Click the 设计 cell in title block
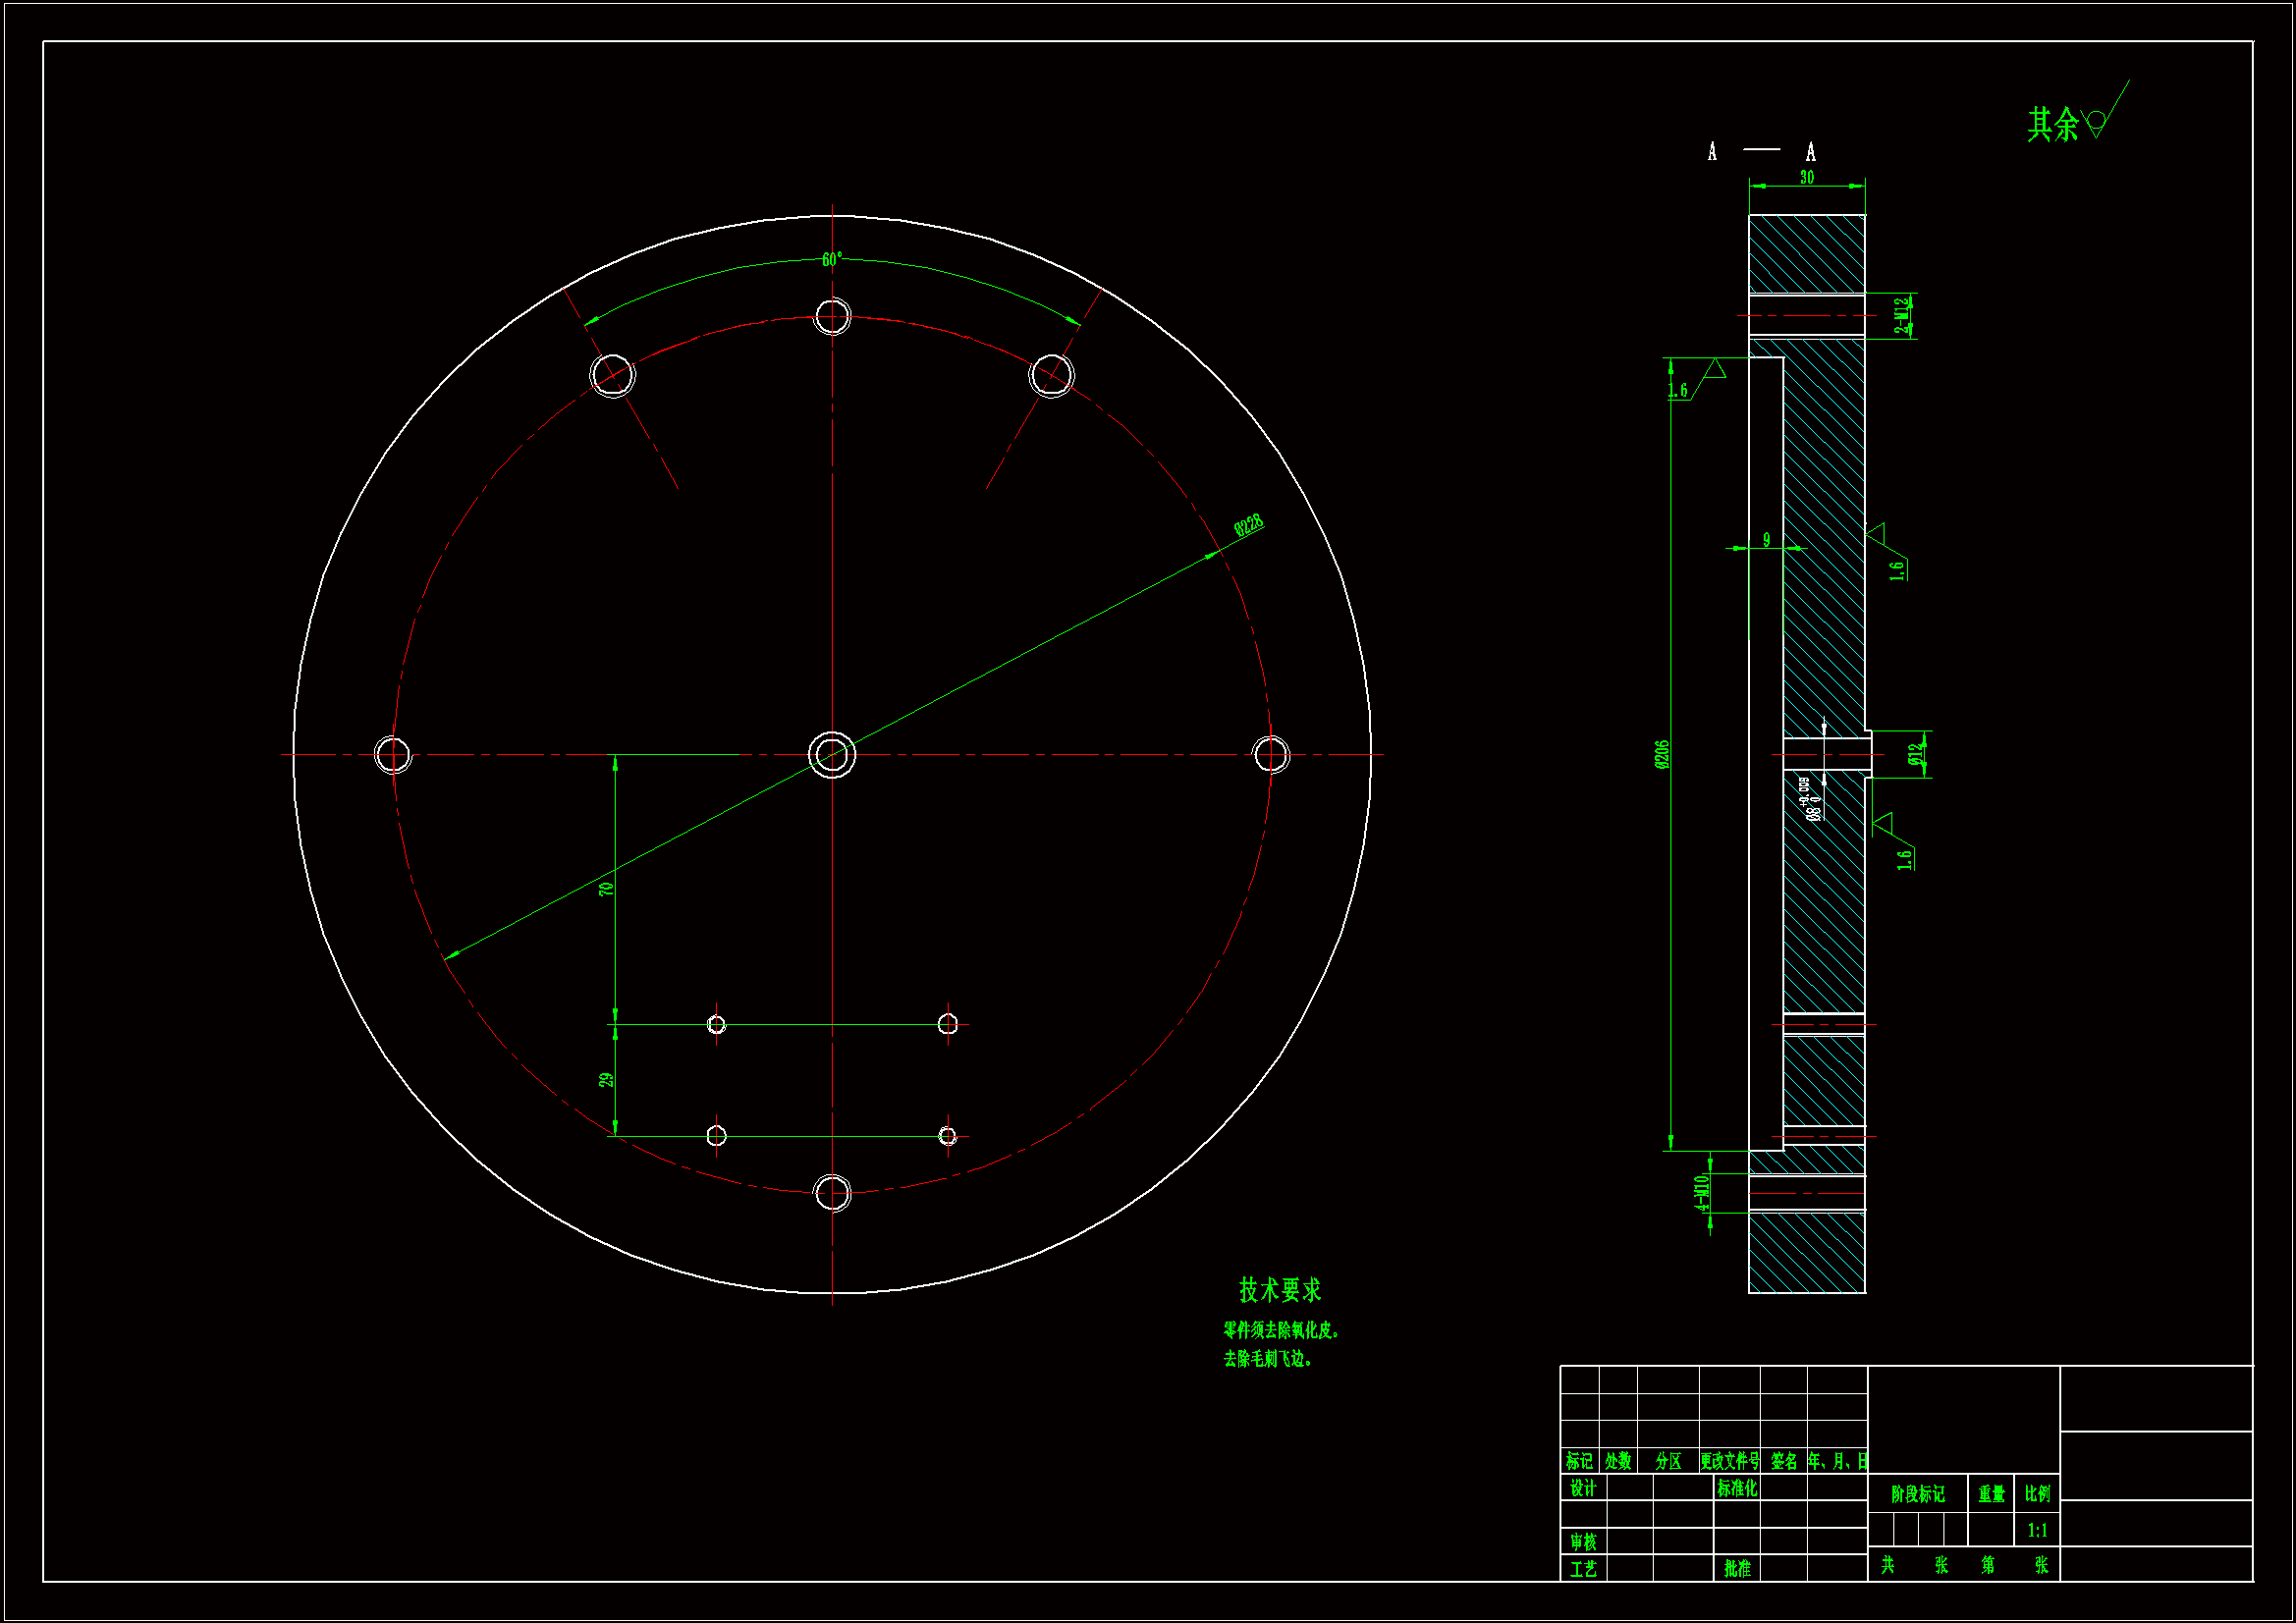 coord(1582,1488)
